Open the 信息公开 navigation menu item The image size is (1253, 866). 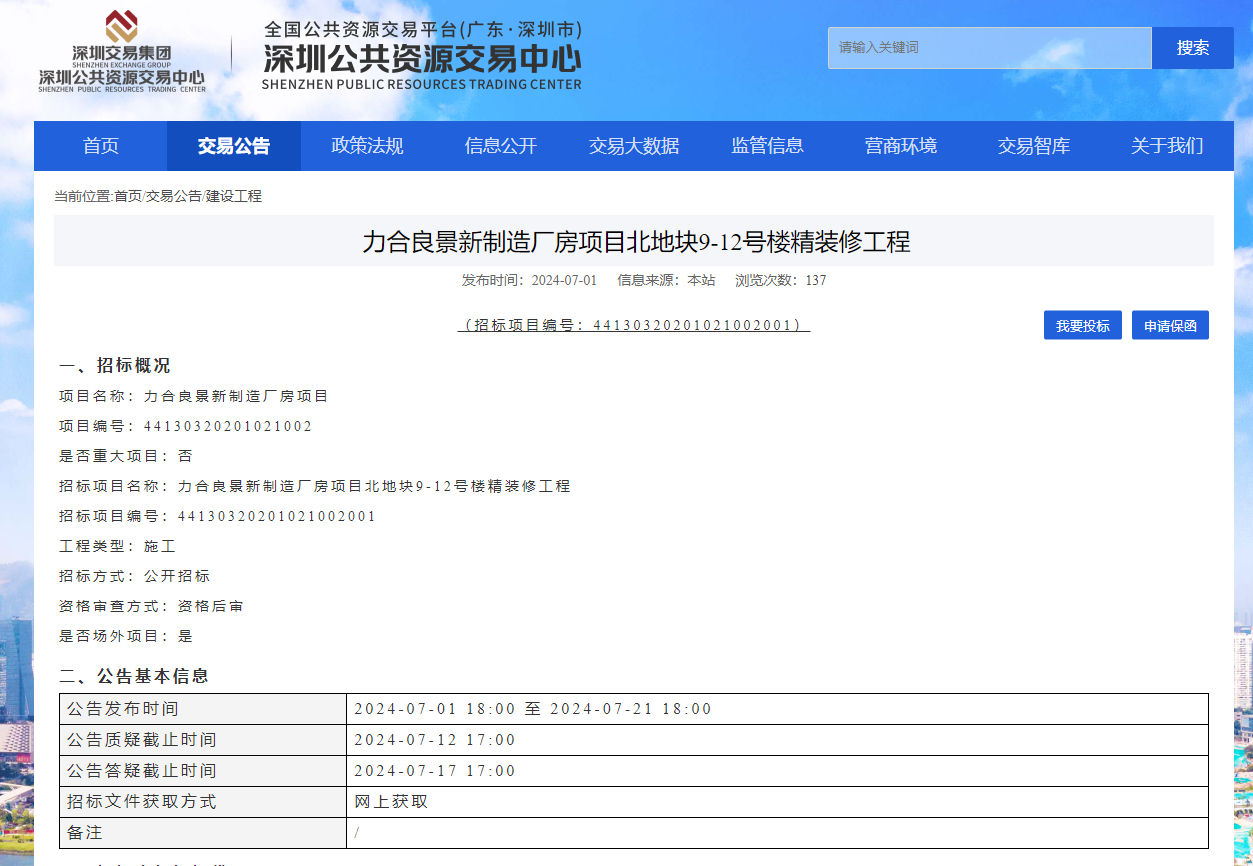tap(500, 146)
